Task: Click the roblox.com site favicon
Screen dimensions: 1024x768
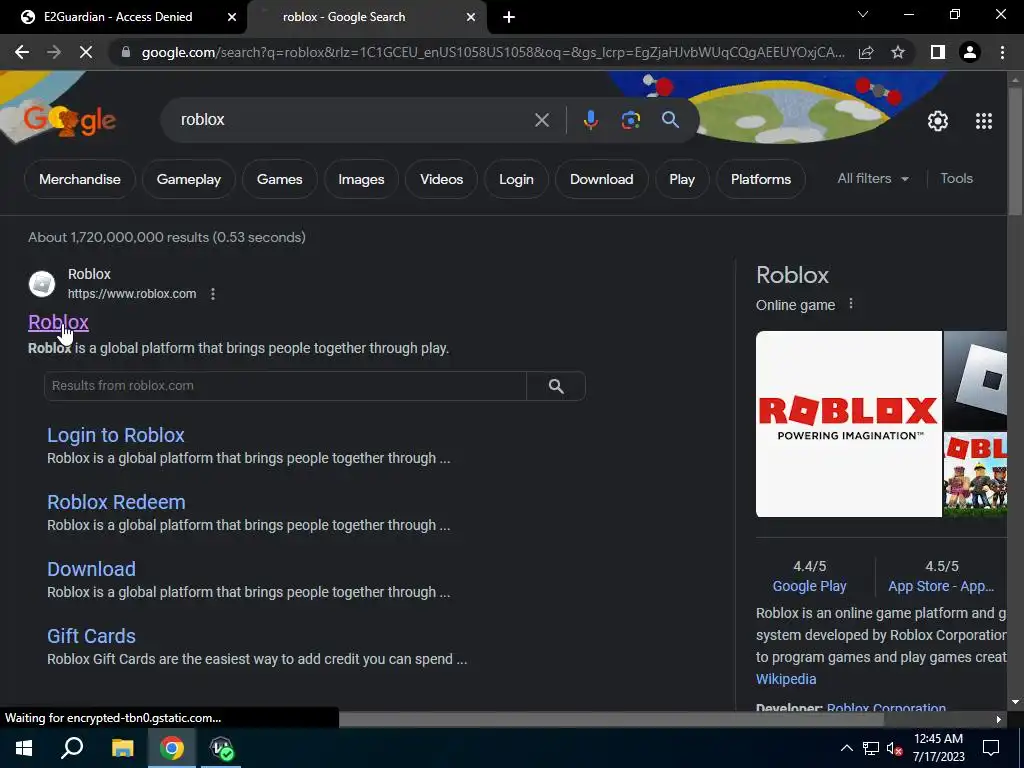Action: click(x=42, y=283)
